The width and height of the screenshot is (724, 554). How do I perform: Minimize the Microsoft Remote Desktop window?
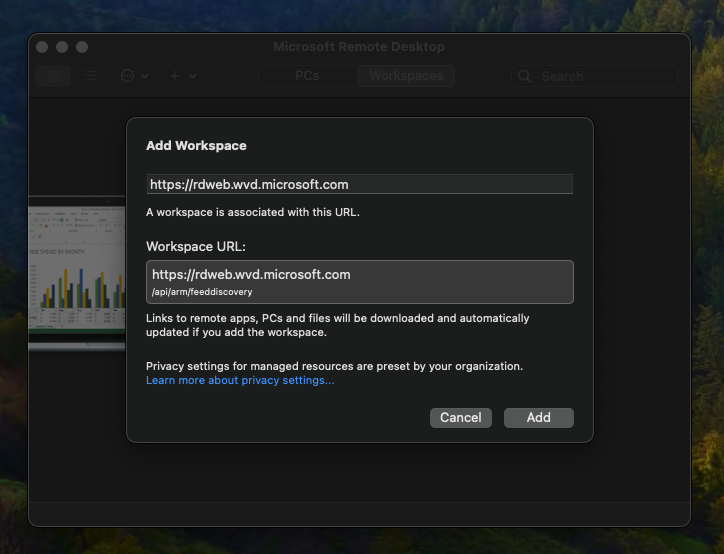[62, 47]
